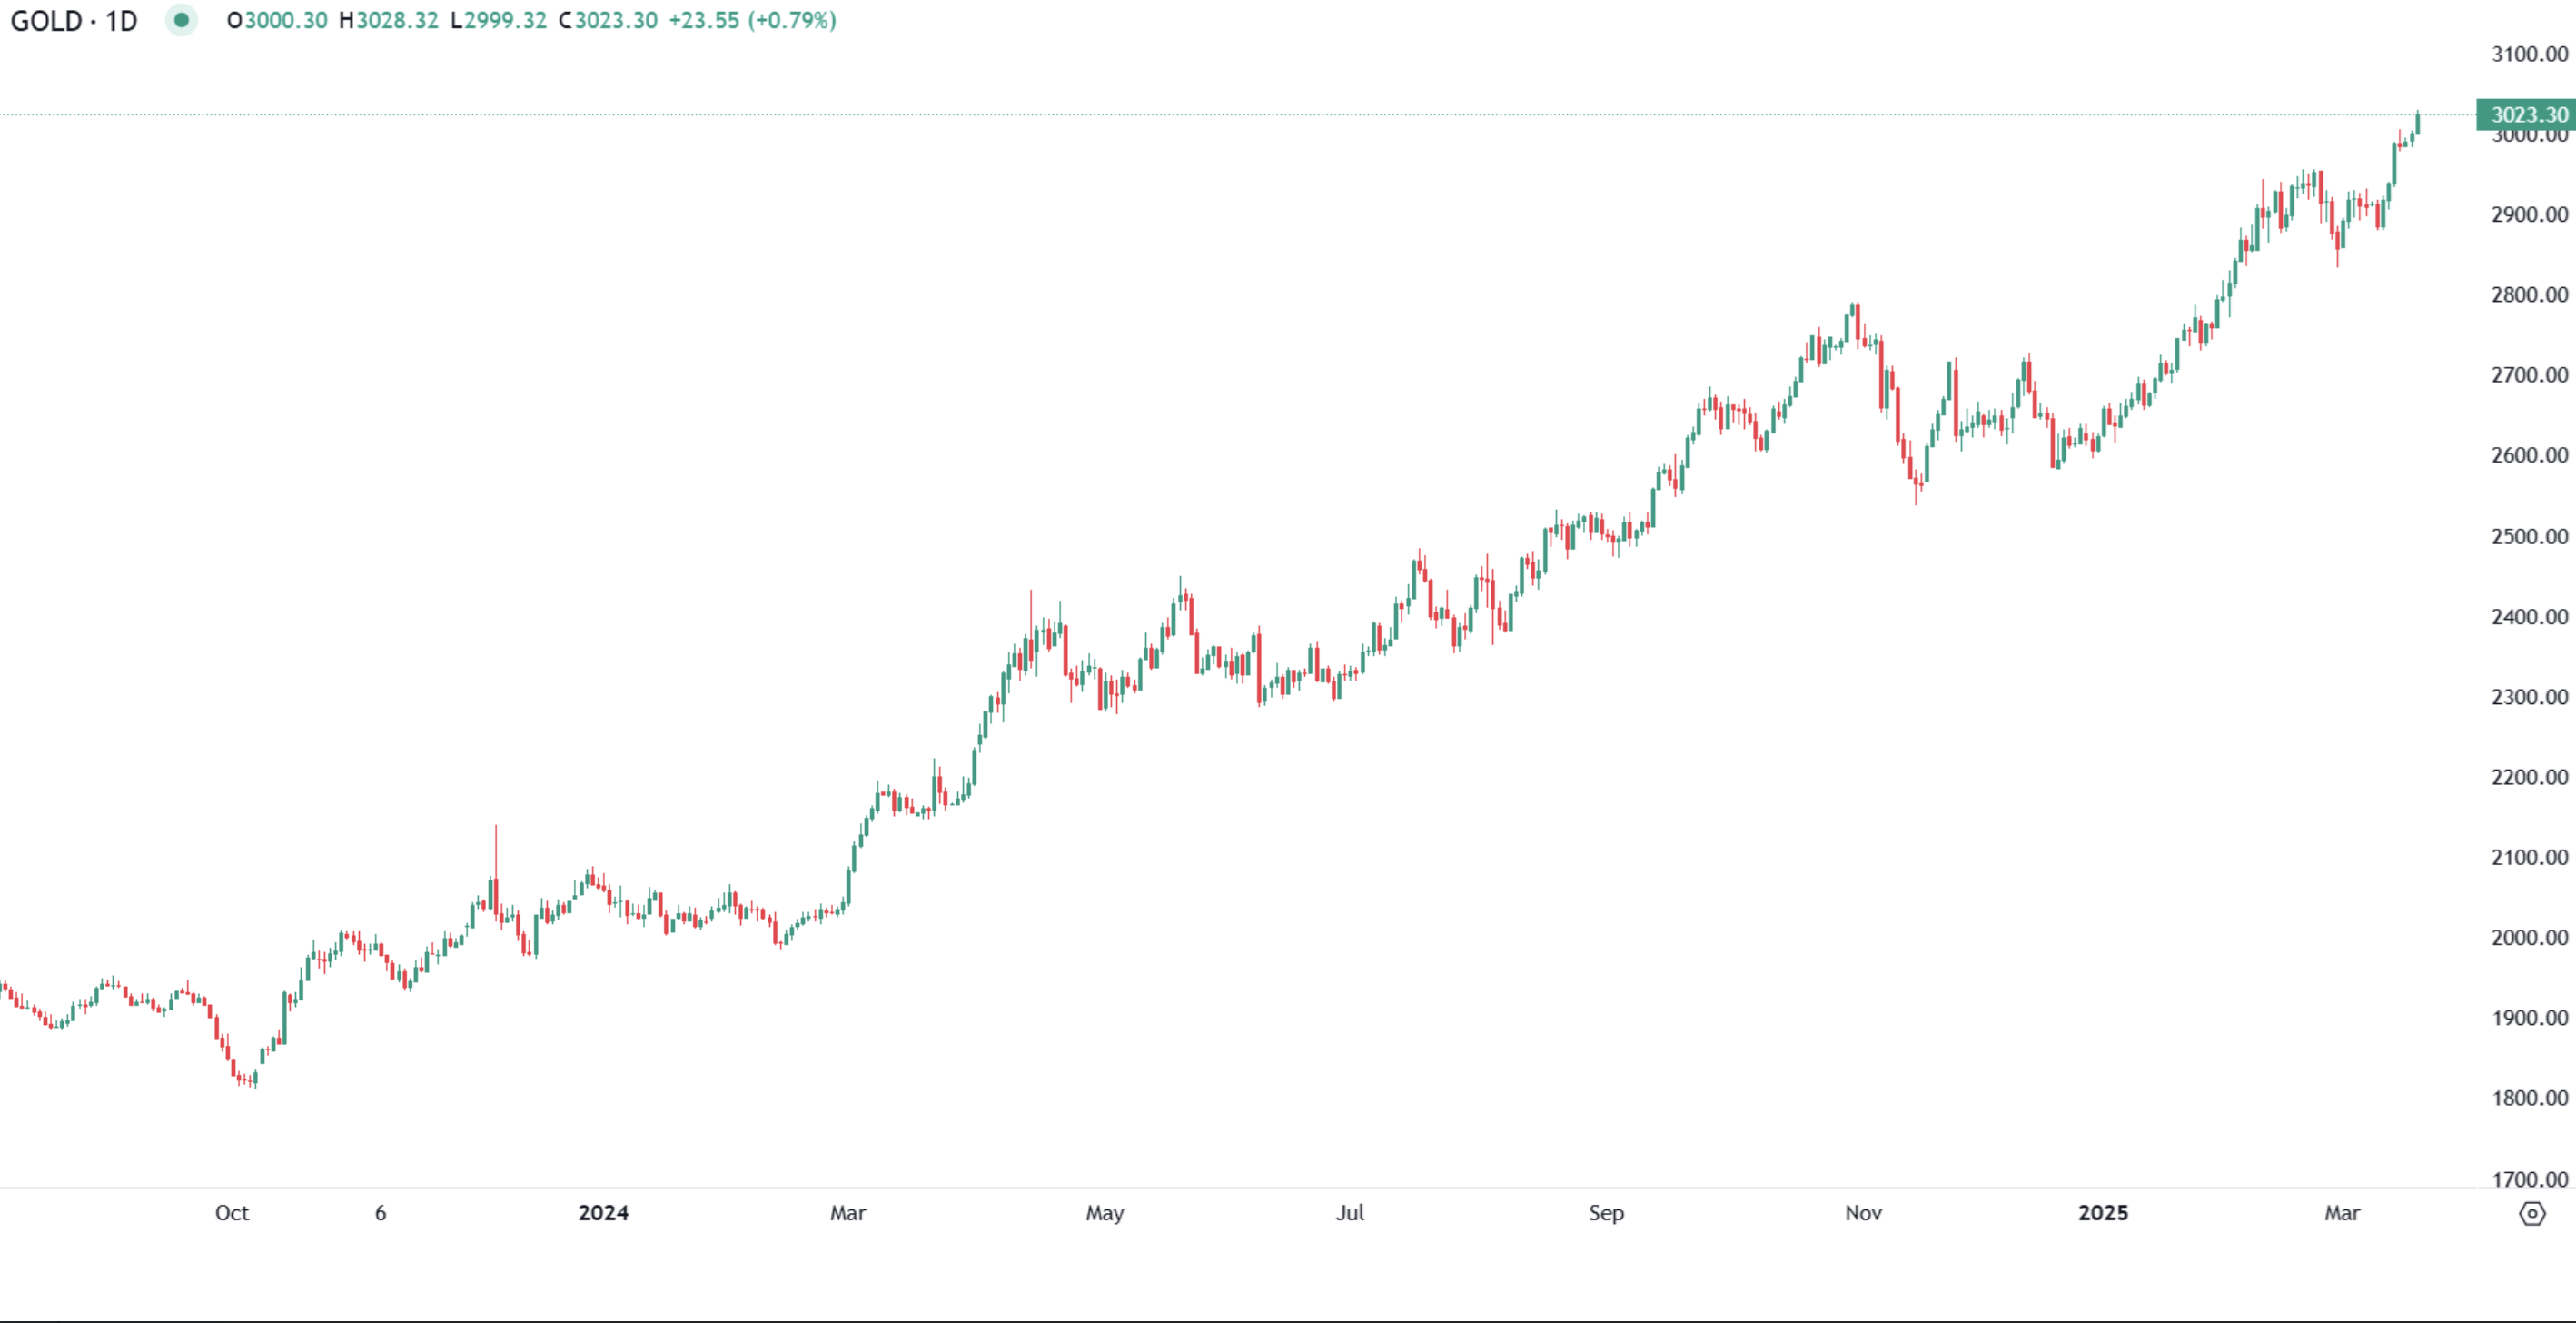This screenshot has height=1323, width=2576.
Task: Open chart settings gear icon
Action: click(x=2531, y=1214)
